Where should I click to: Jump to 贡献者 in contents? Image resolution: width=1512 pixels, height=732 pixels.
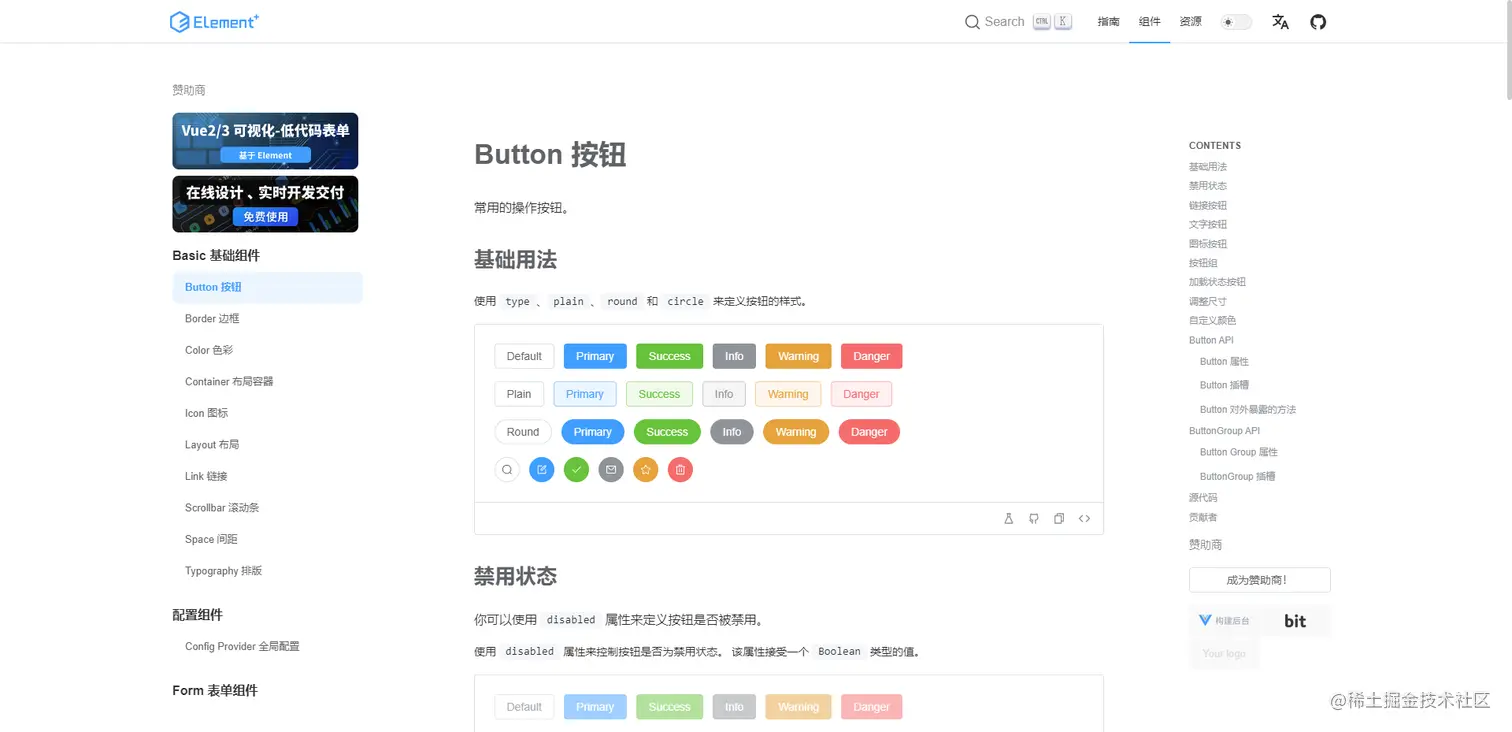pyautogui.click(x=1203, y=517)
